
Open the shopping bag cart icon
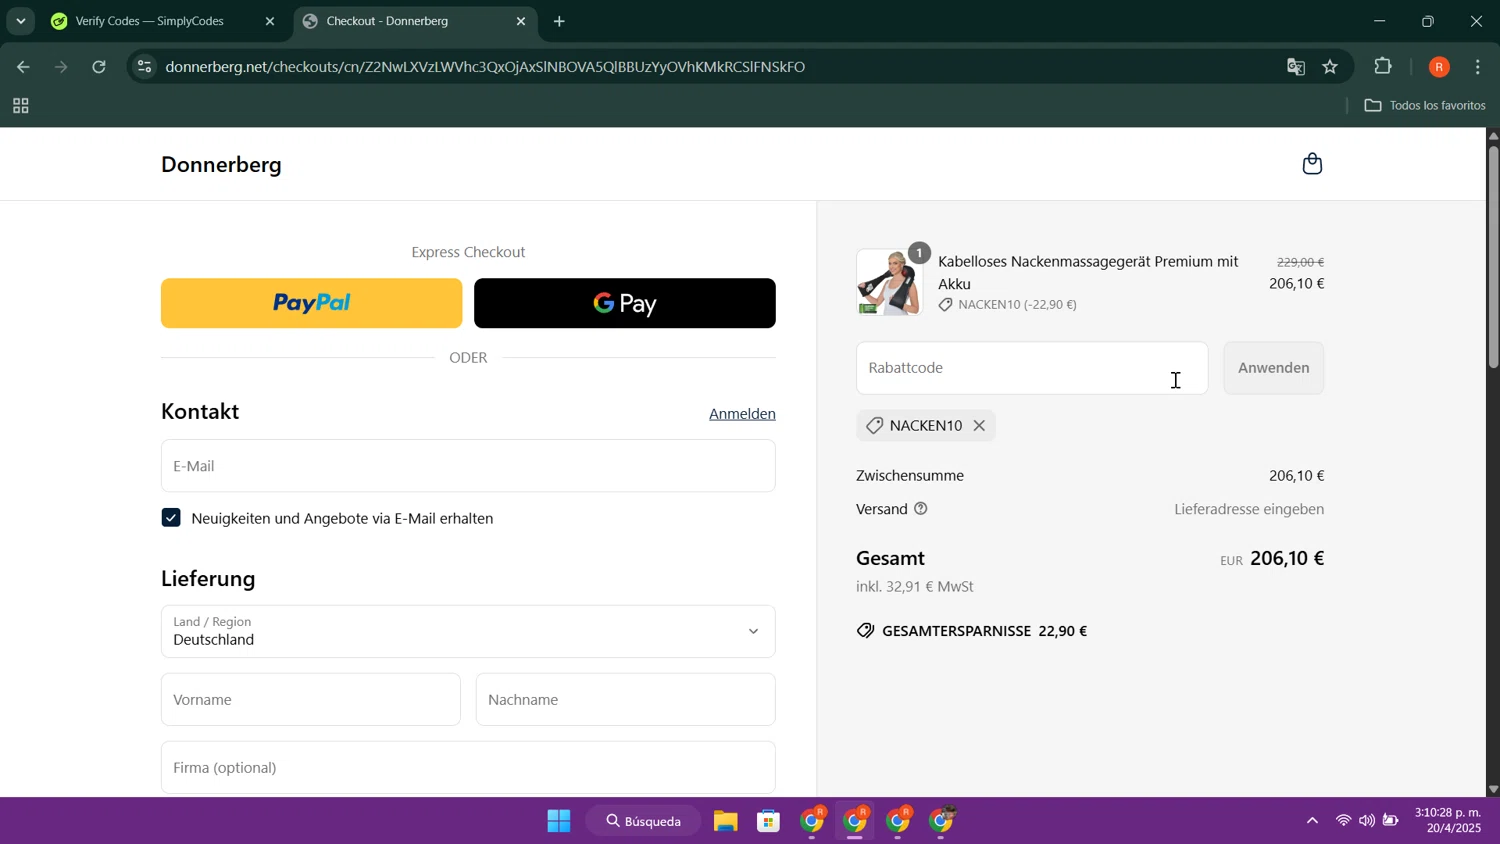[x=1312, y=164]
